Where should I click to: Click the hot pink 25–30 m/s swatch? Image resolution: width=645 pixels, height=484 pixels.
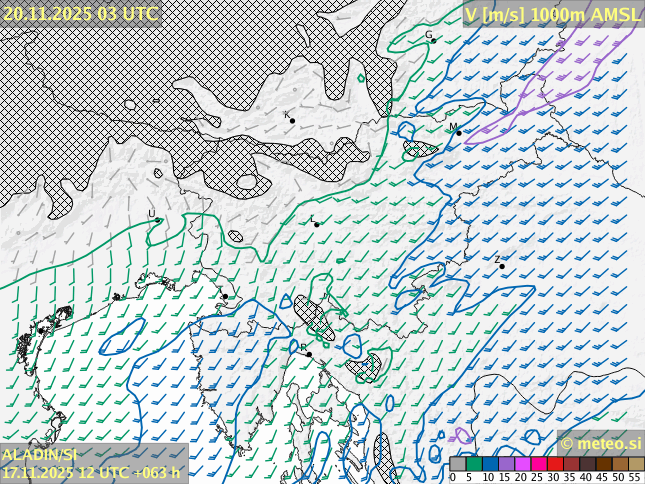tap(538, 464)
